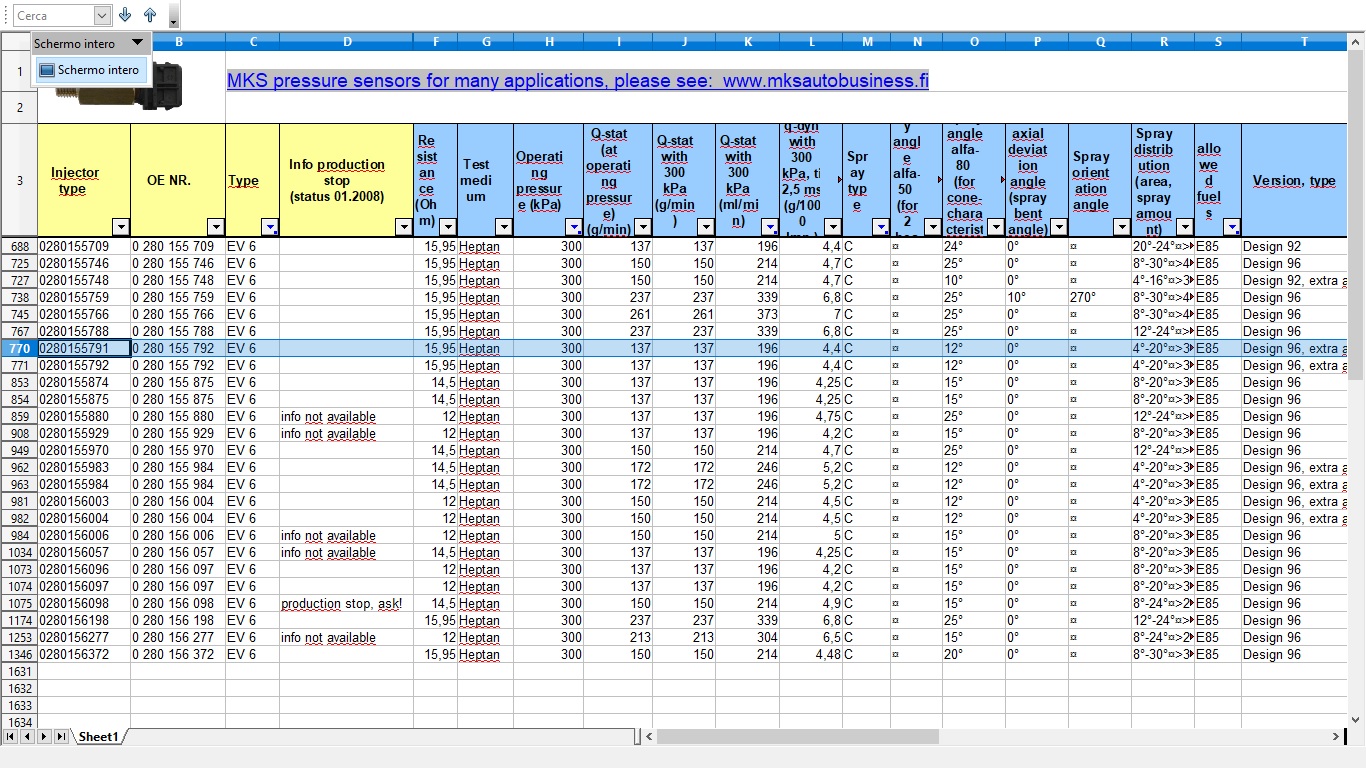
Task: Open the OE NR. filter dropdown
Action: click(215, 227)
